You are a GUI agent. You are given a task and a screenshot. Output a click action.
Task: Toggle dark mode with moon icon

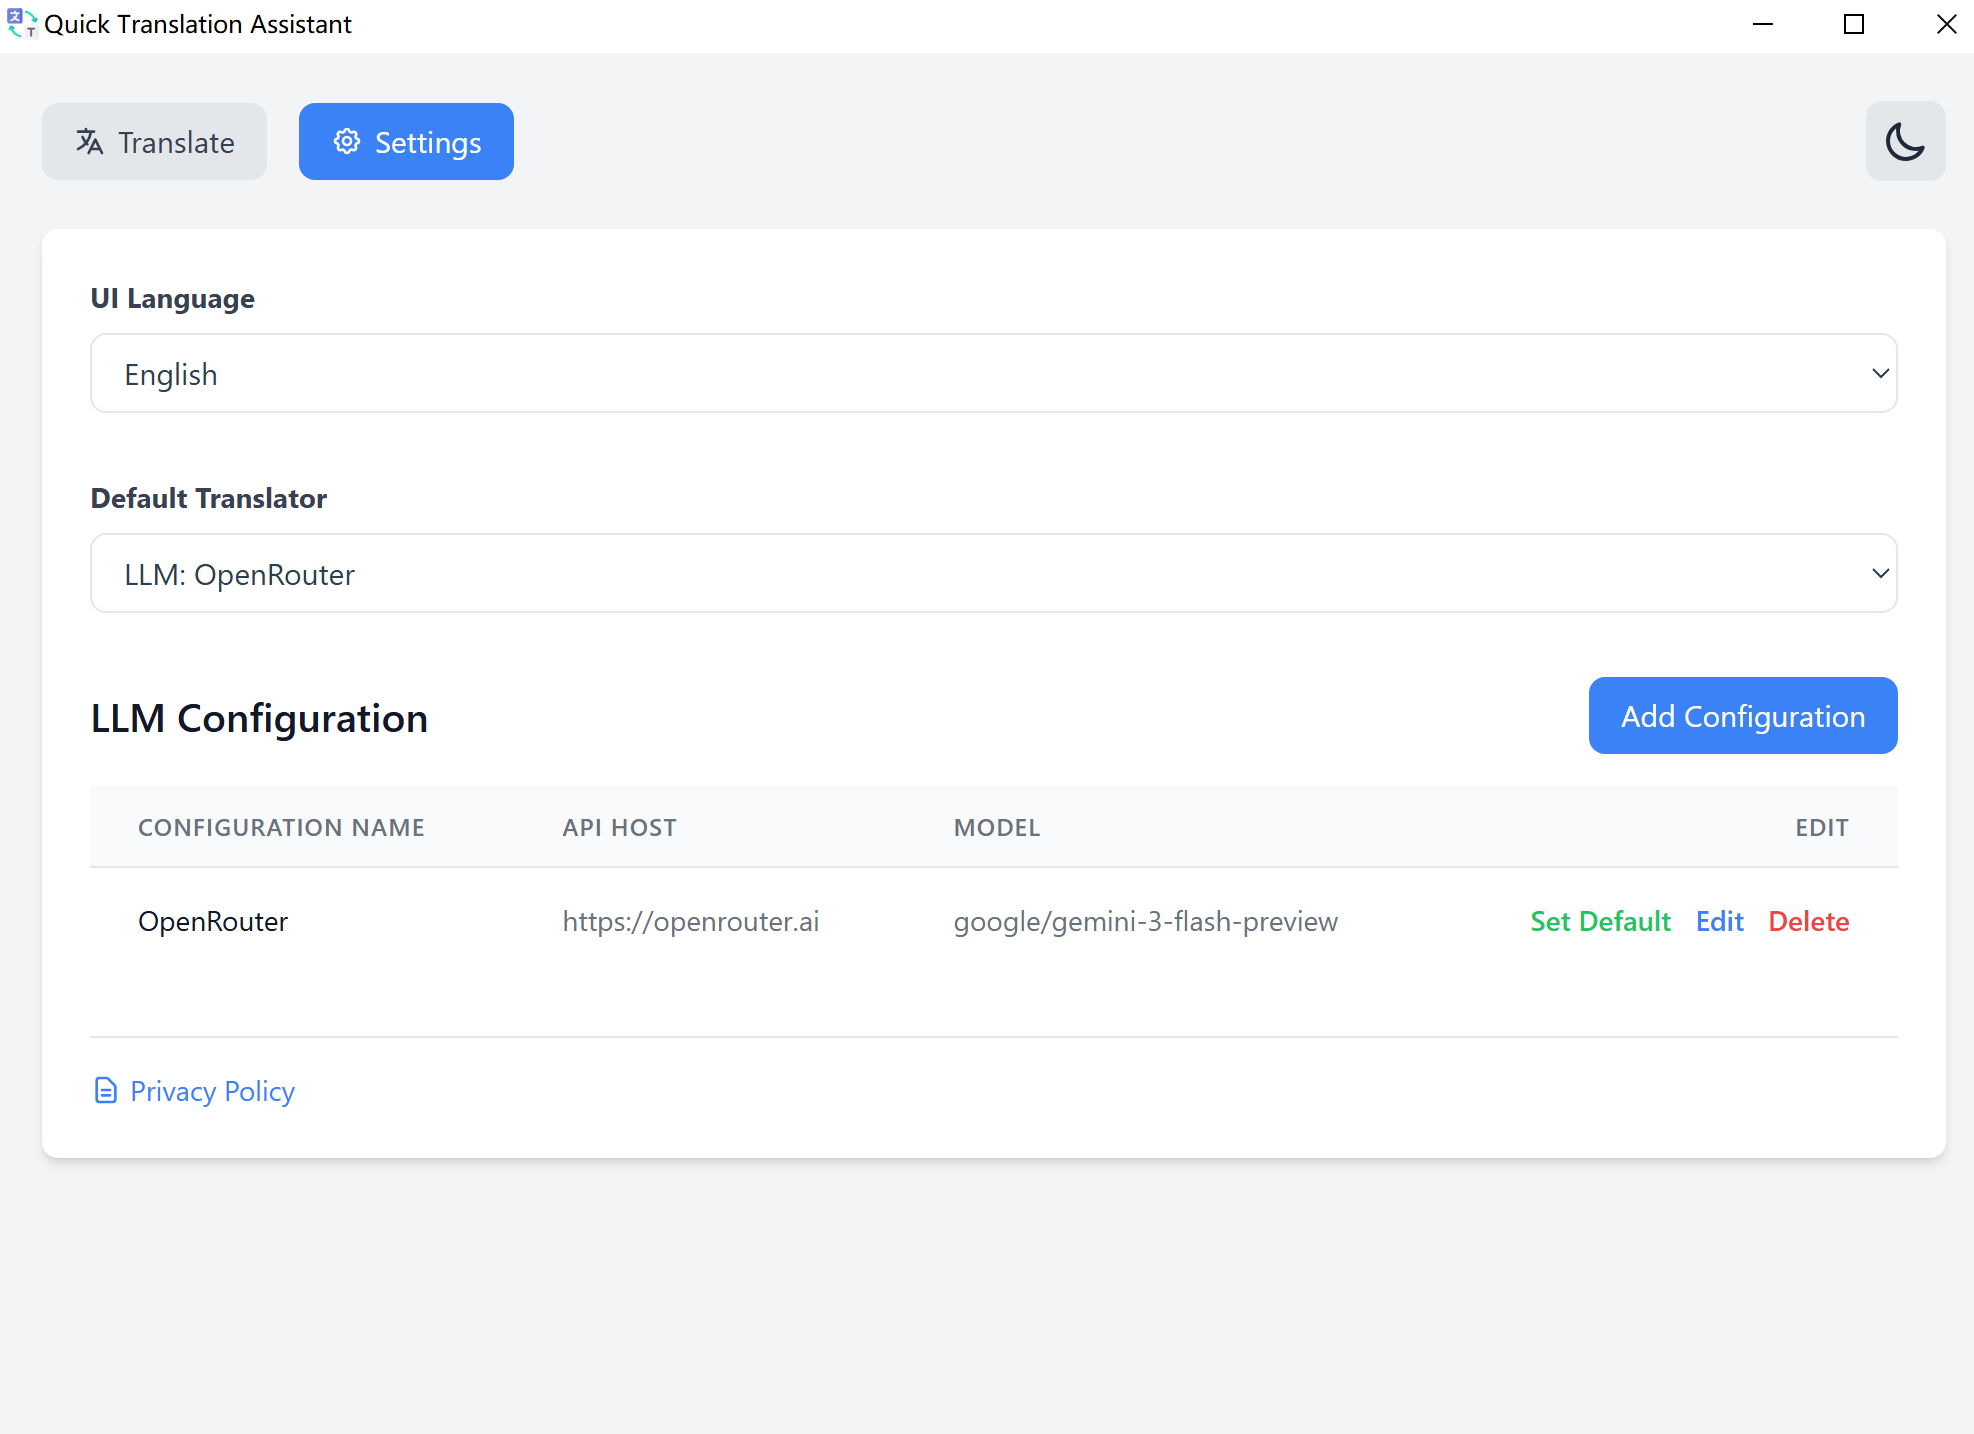coord(1905,141)
